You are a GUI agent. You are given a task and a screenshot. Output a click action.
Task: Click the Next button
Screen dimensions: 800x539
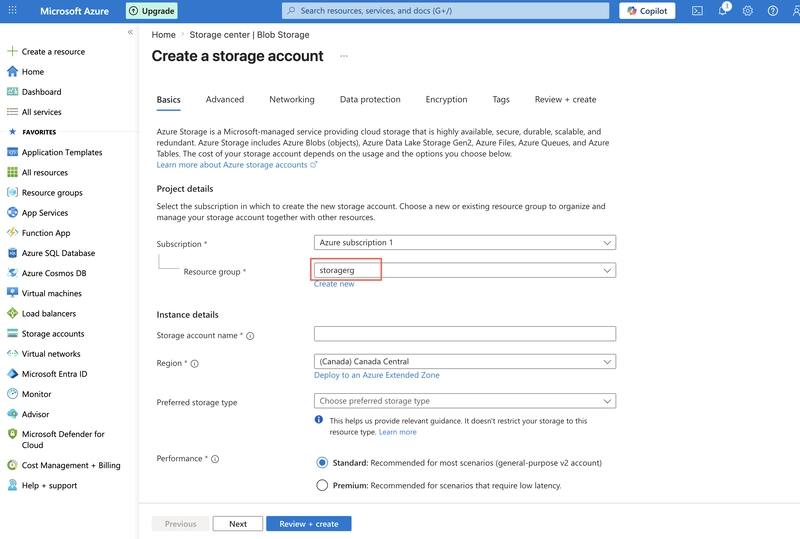pyautogui.click(x=238, y=524)
